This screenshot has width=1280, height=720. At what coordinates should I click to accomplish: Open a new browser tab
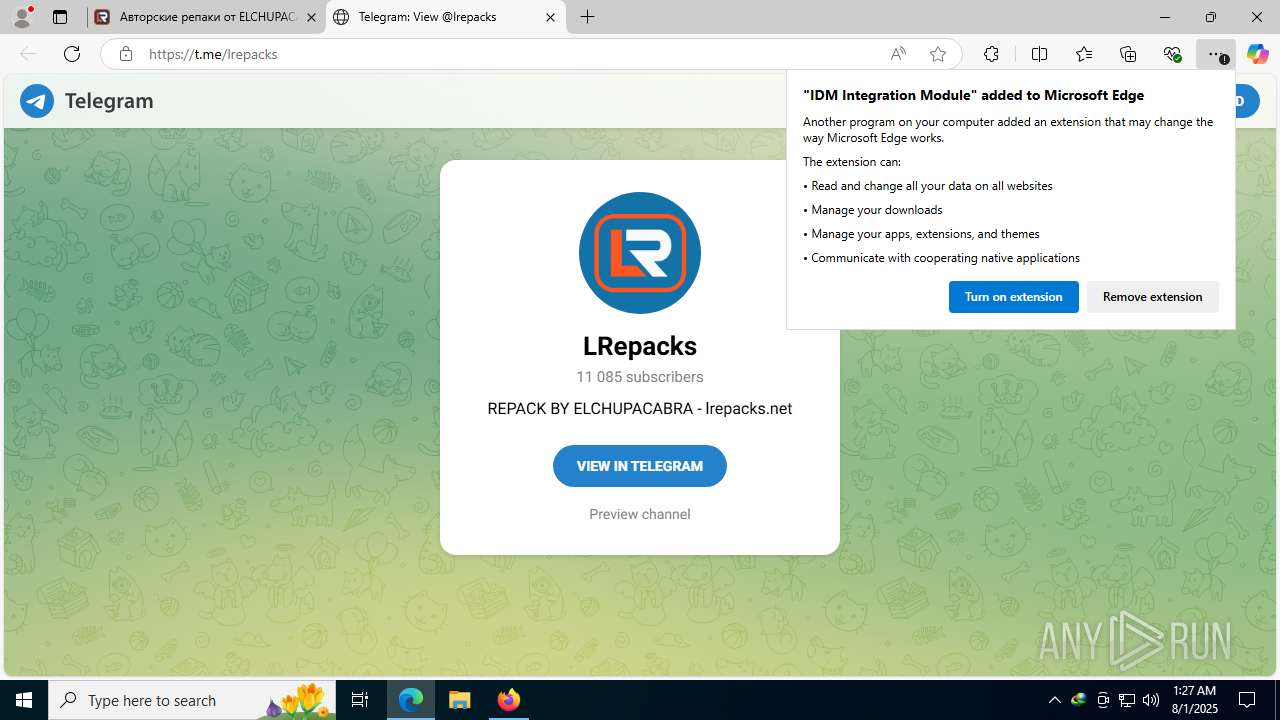[588, 17]
